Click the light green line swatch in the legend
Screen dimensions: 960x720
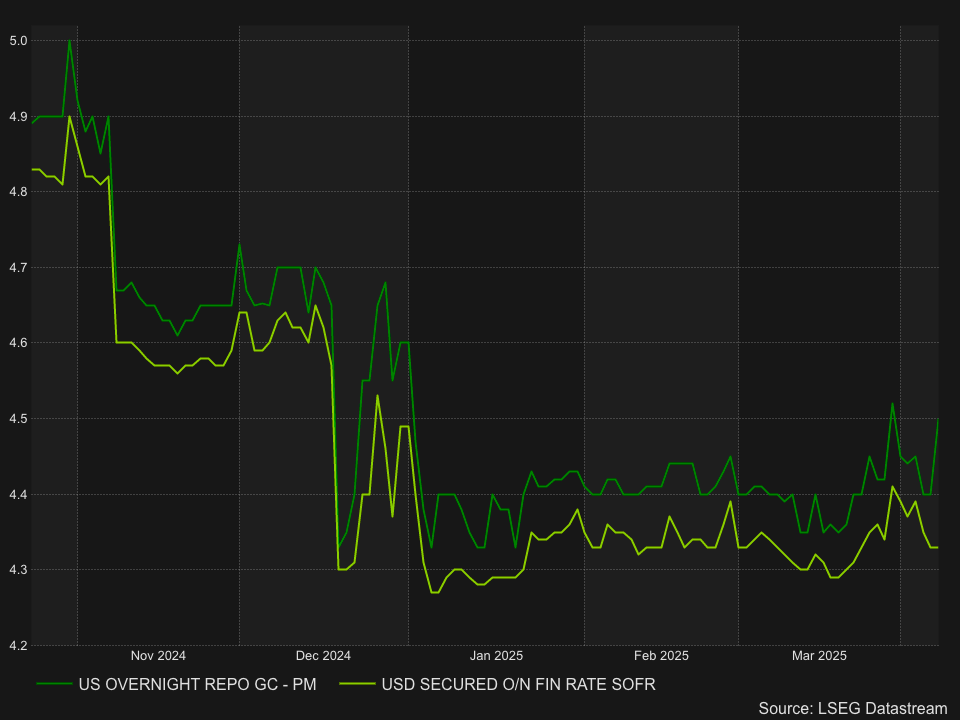pyautogui.click(x=358, y=685)
